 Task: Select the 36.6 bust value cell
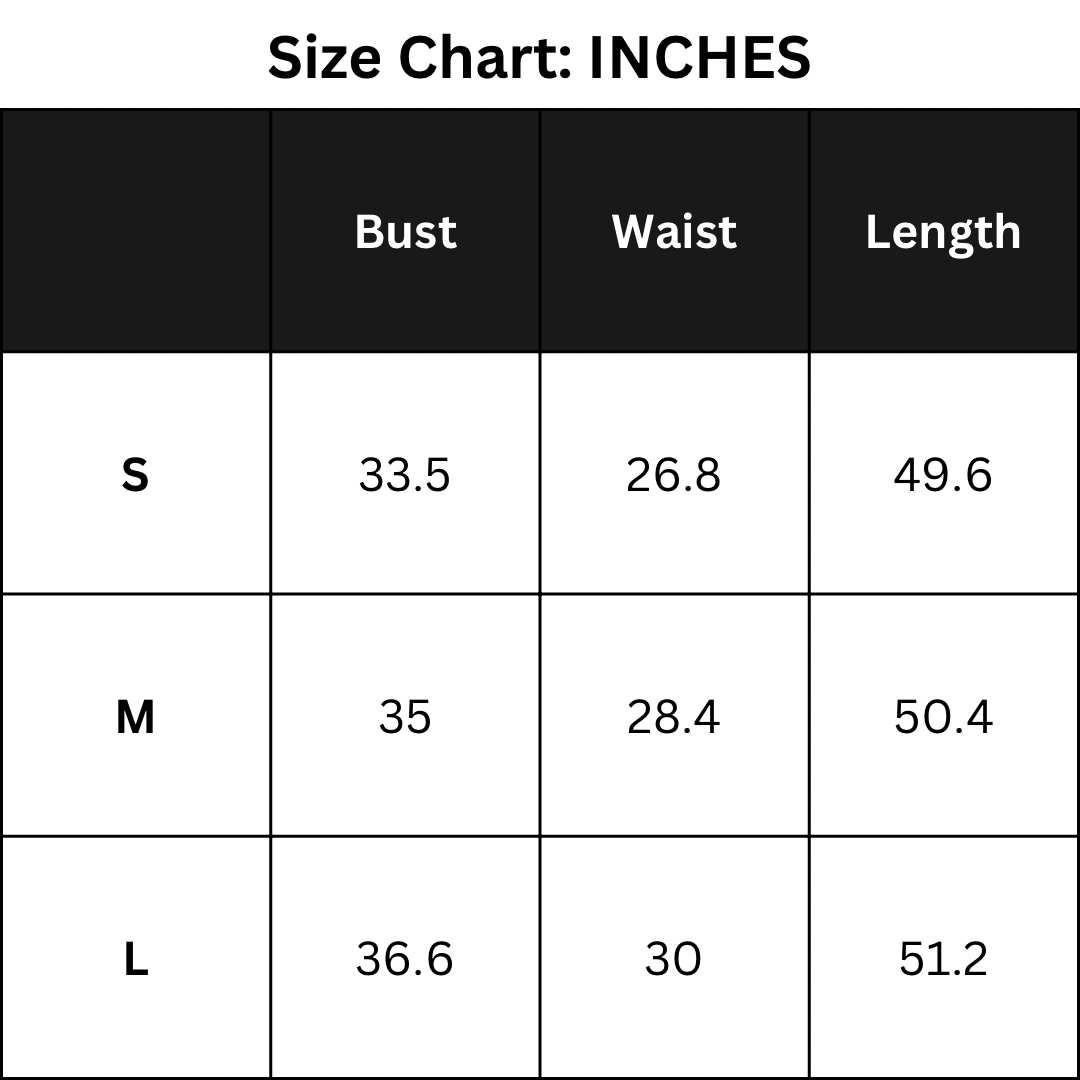click(x=405, y=960)
